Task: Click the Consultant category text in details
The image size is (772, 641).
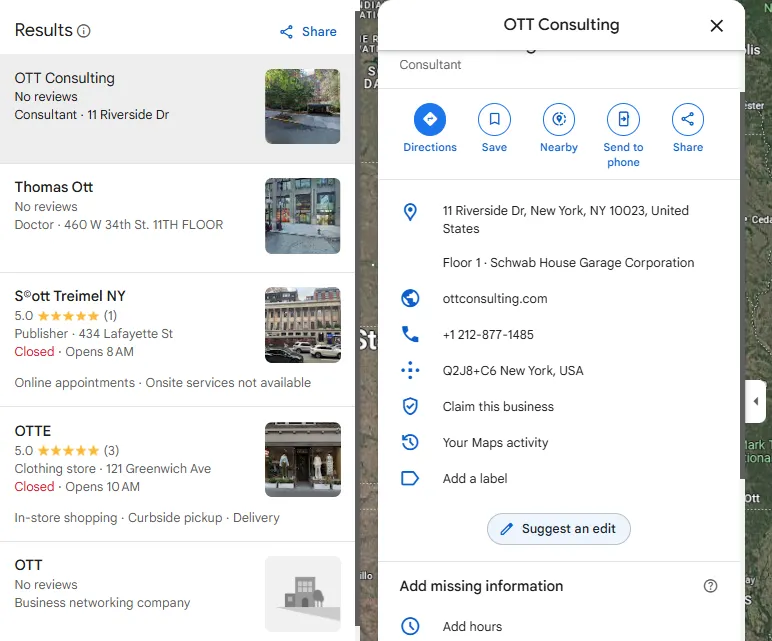Action: click(x=430, y=64)
